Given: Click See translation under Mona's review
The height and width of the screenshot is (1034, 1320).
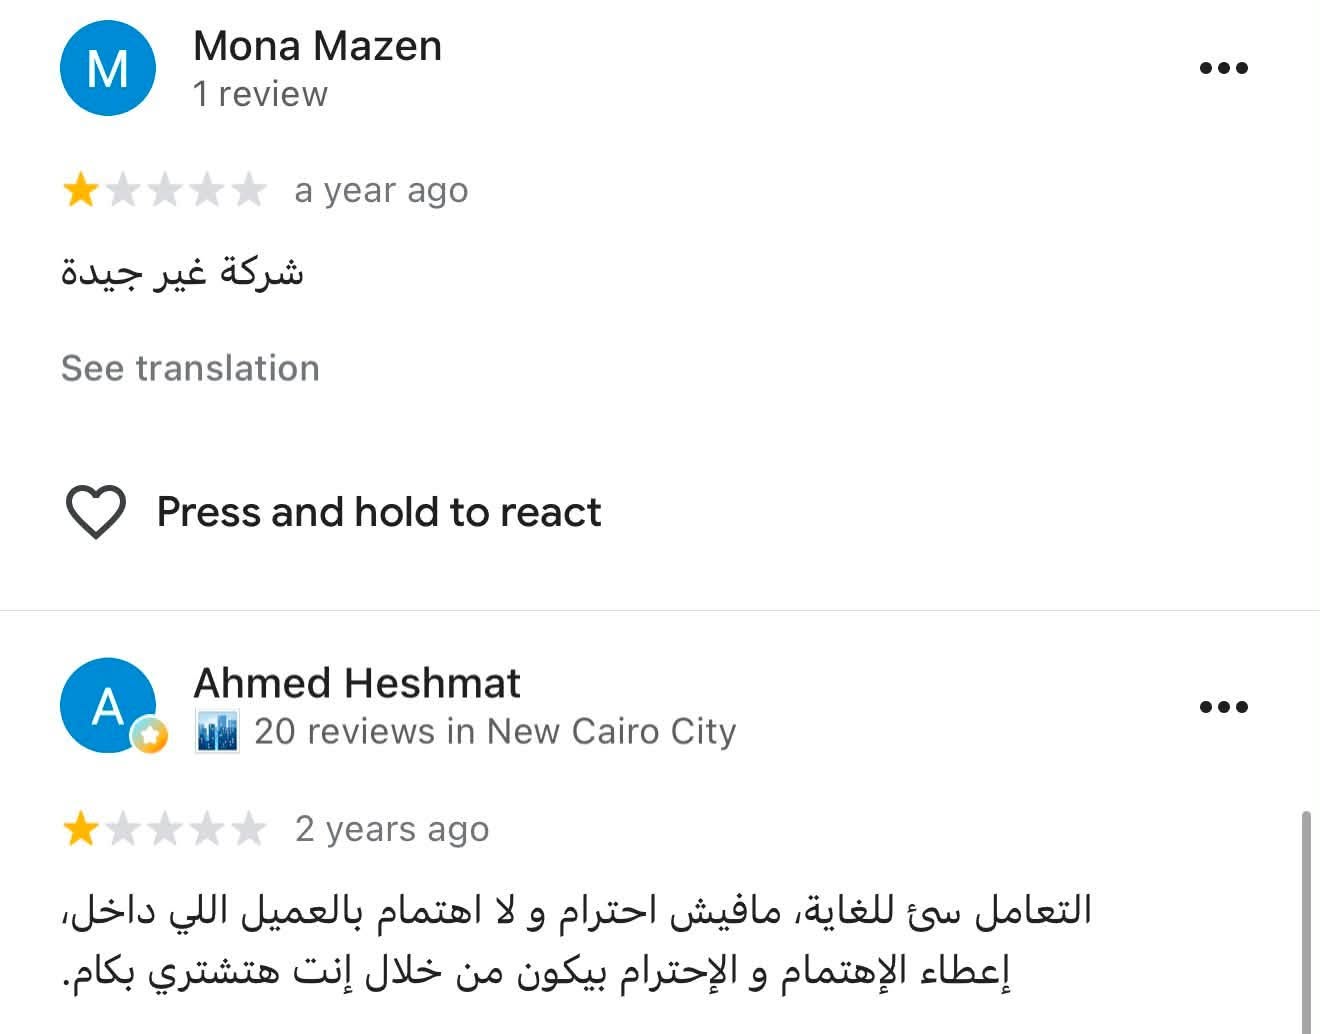Looking at the screenshot, I should point(190,368).
